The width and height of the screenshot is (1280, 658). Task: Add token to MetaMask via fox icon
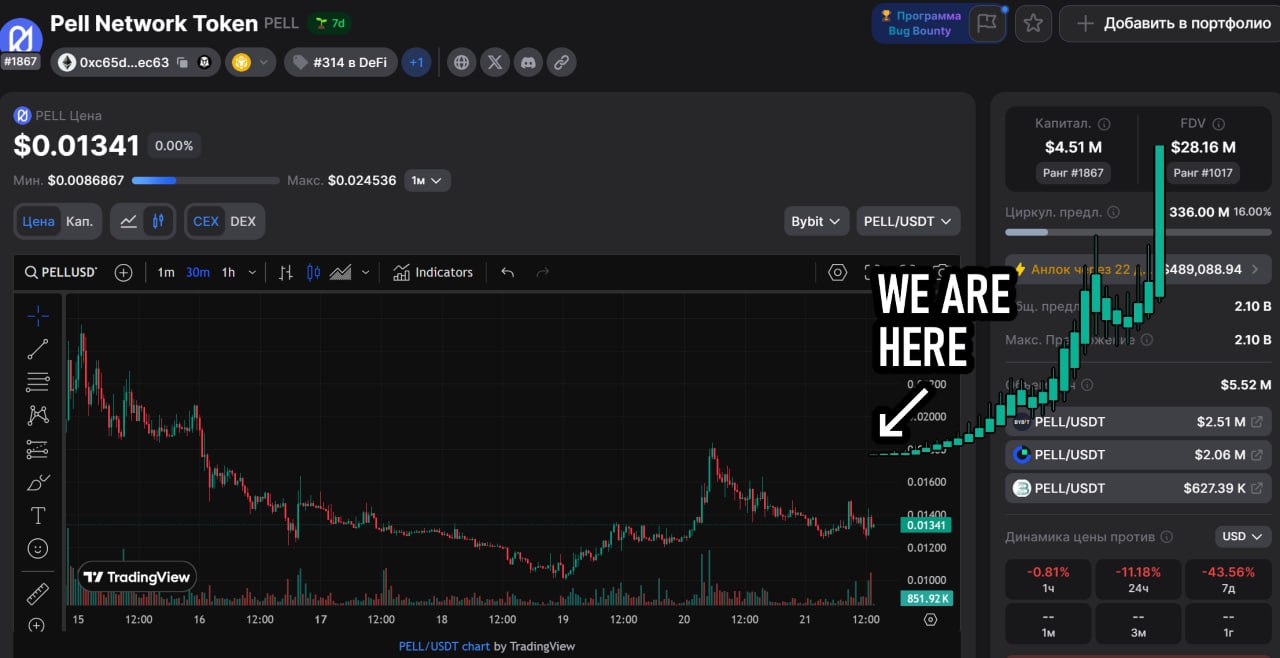pyautogui.click(x=204, y=62)
